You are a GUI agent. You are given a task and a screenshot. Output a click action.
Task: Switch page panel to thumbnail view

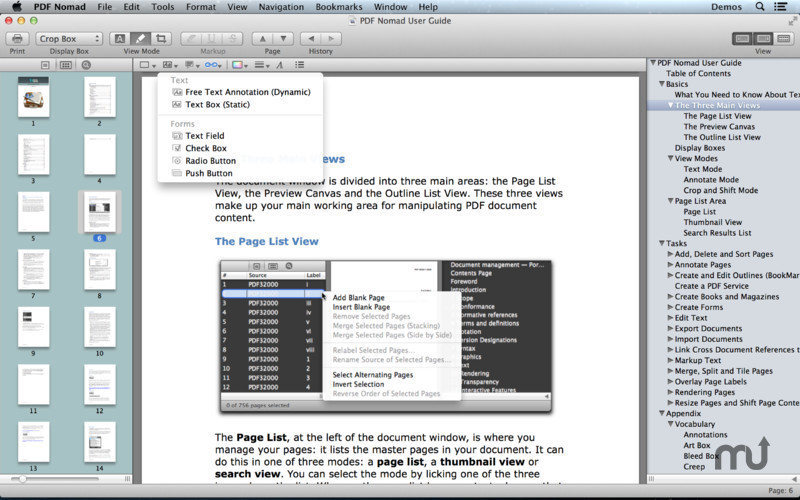[65, 65]
